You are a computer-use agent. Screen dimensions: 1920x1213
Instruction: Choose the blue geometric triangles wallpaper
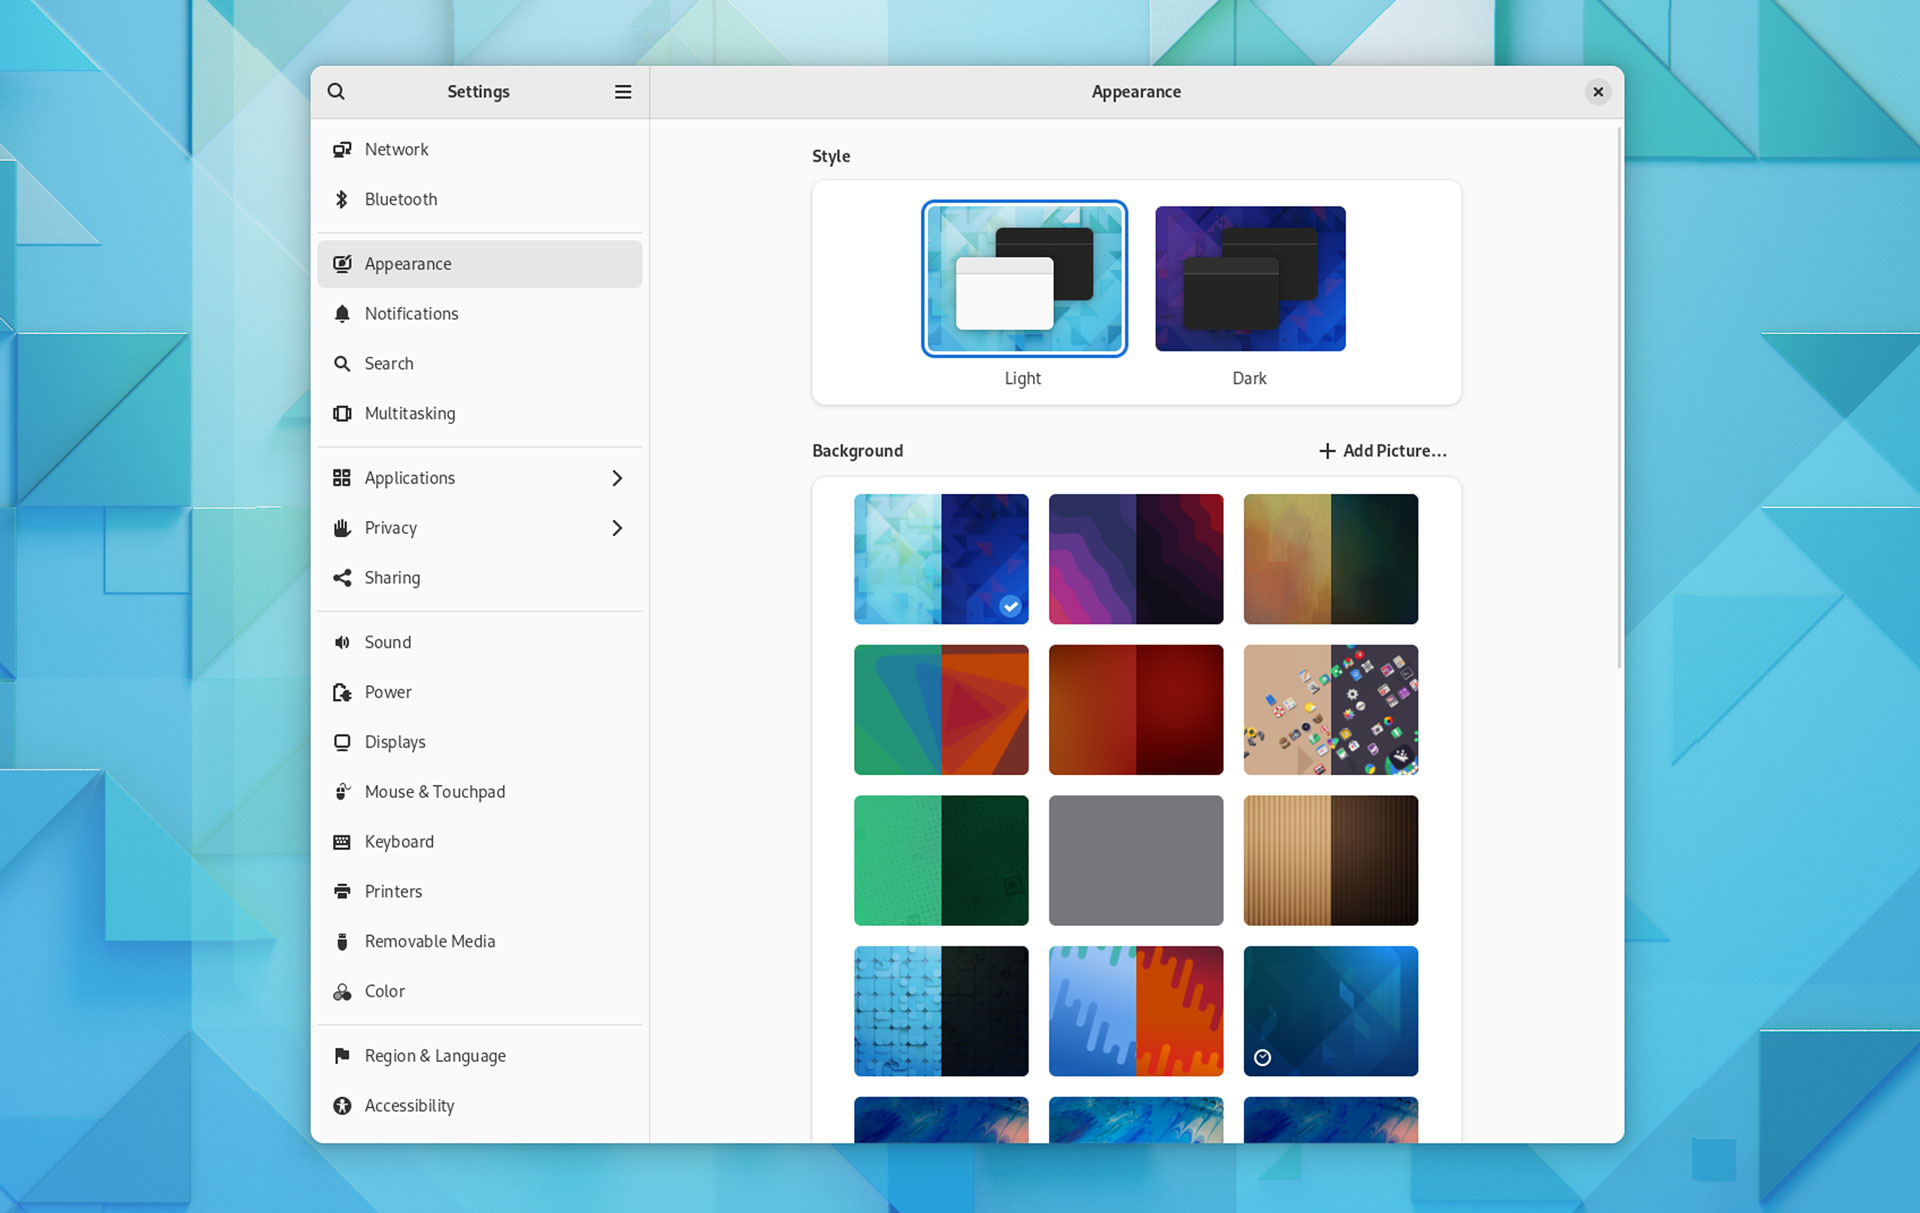coord(941,559)
